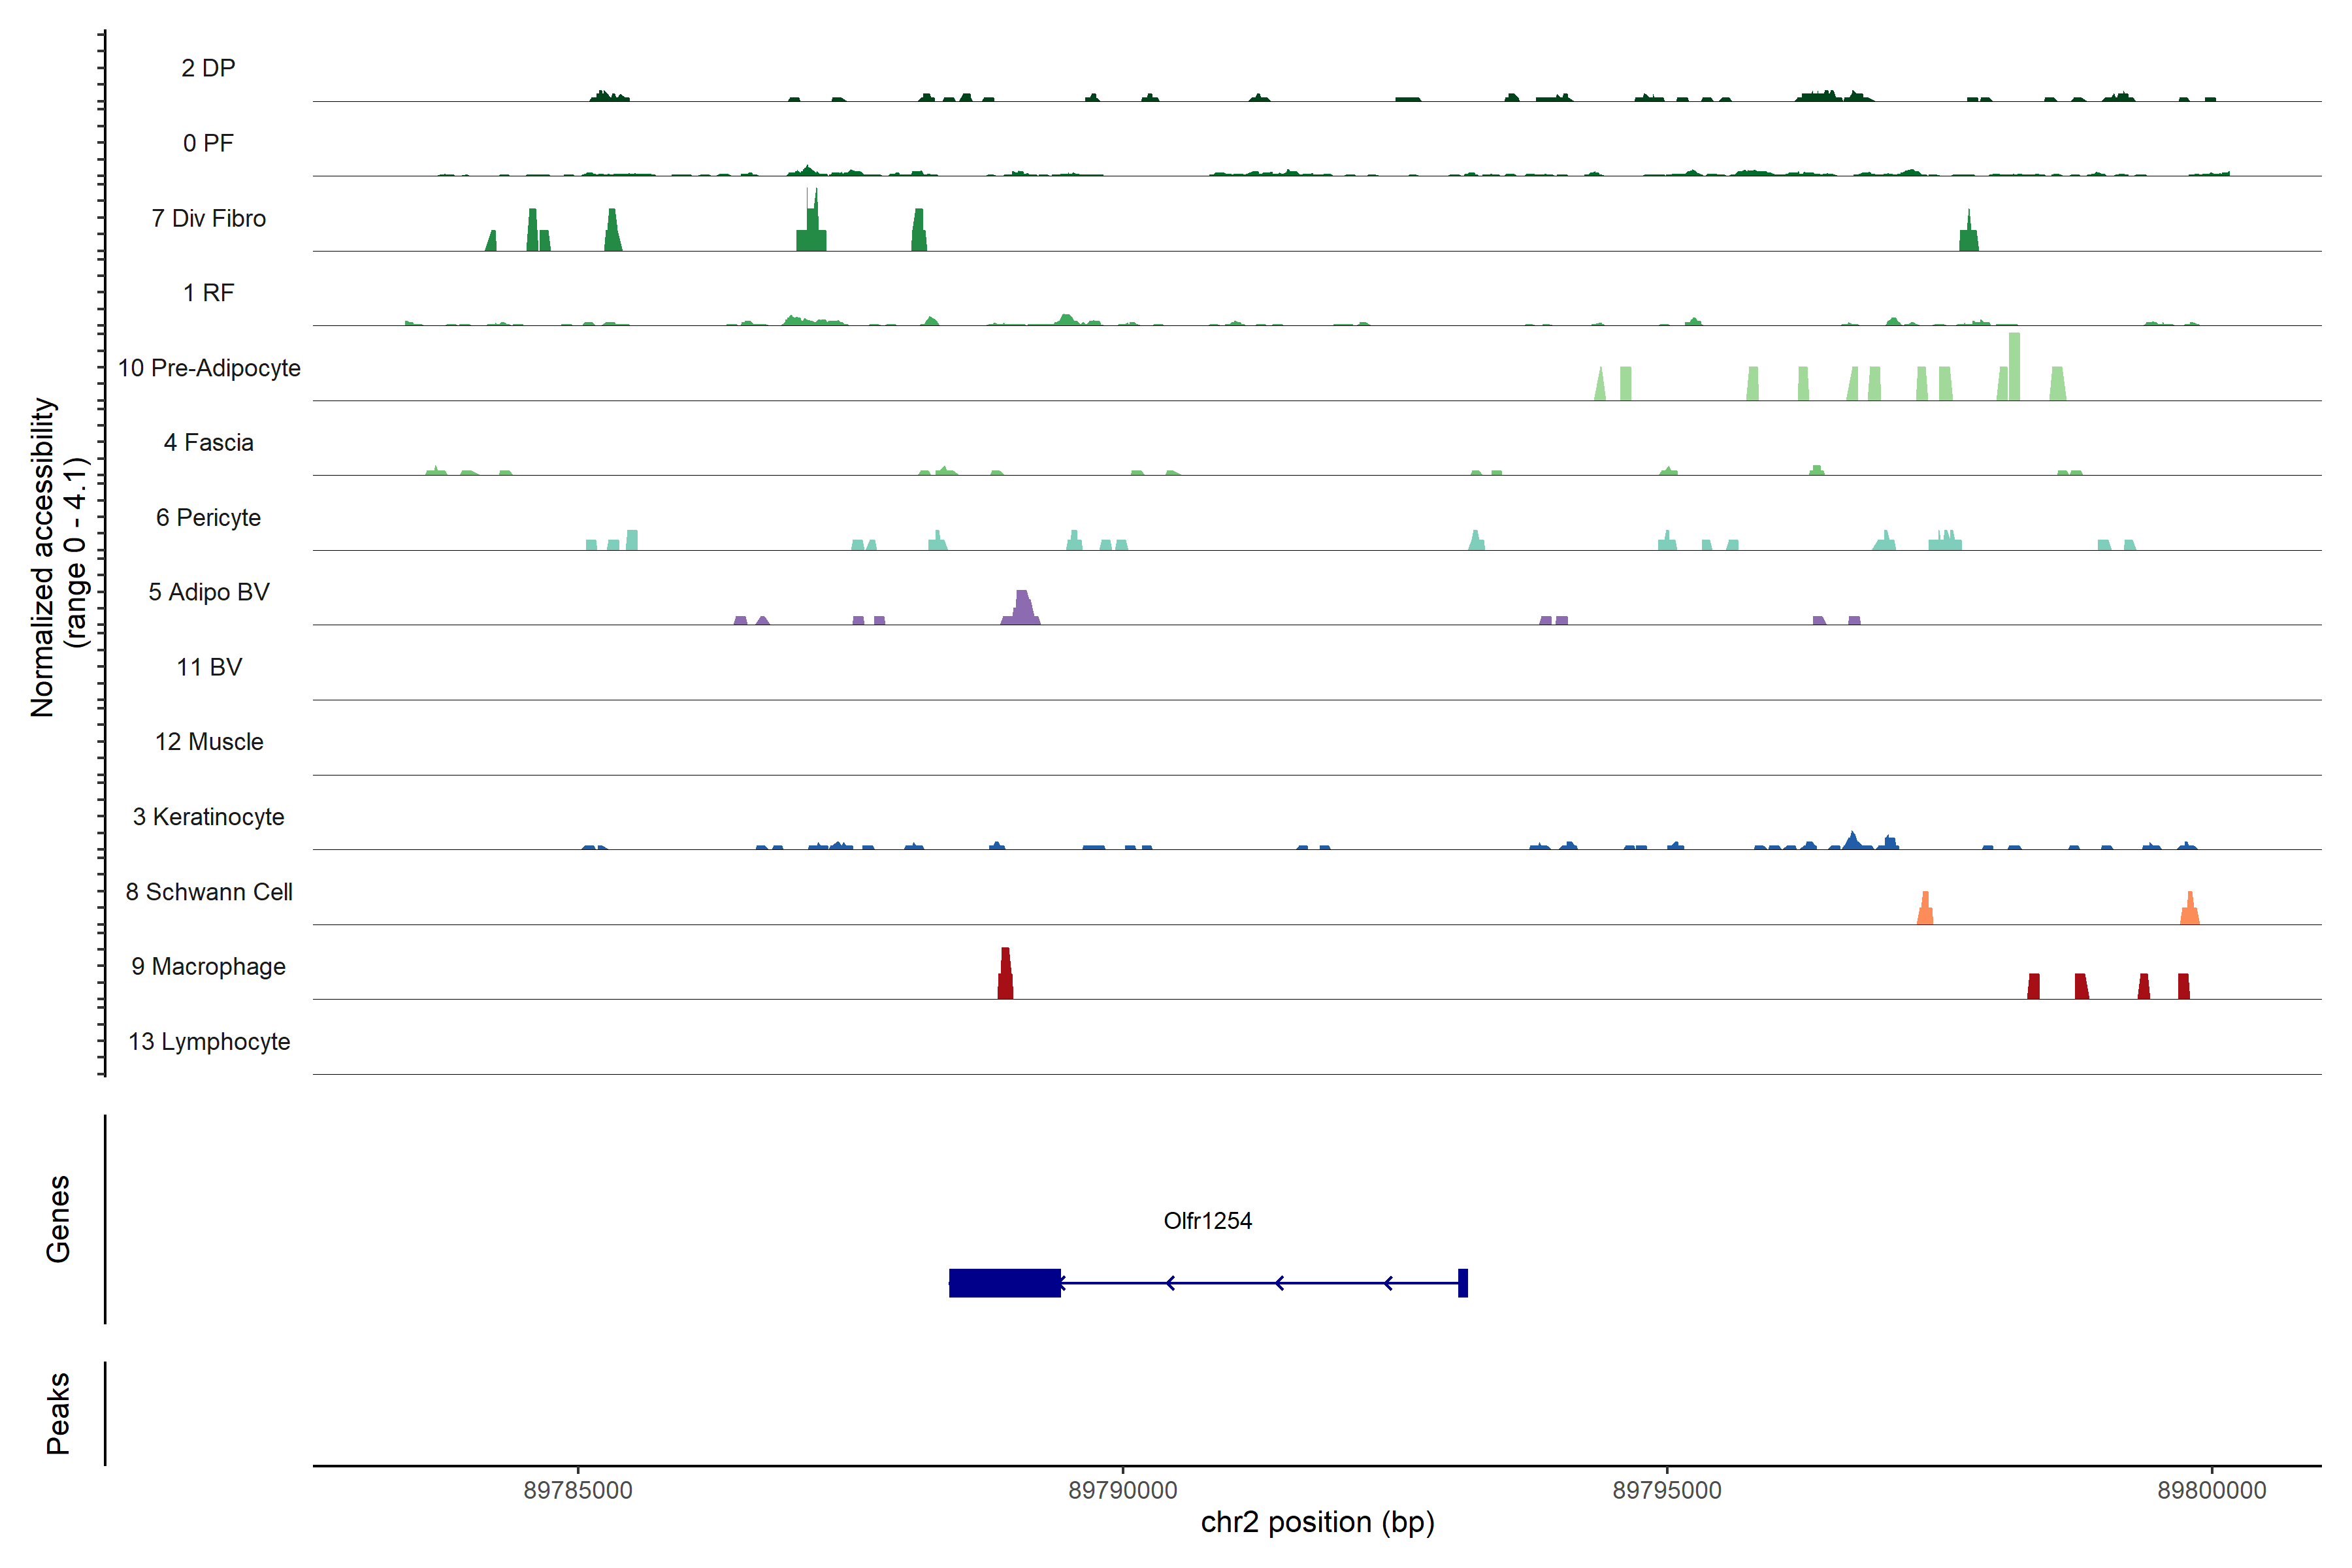Click the 13 Lymphocyte track label
Screen dimensions: 2352x1568
tap(209, 1041)
